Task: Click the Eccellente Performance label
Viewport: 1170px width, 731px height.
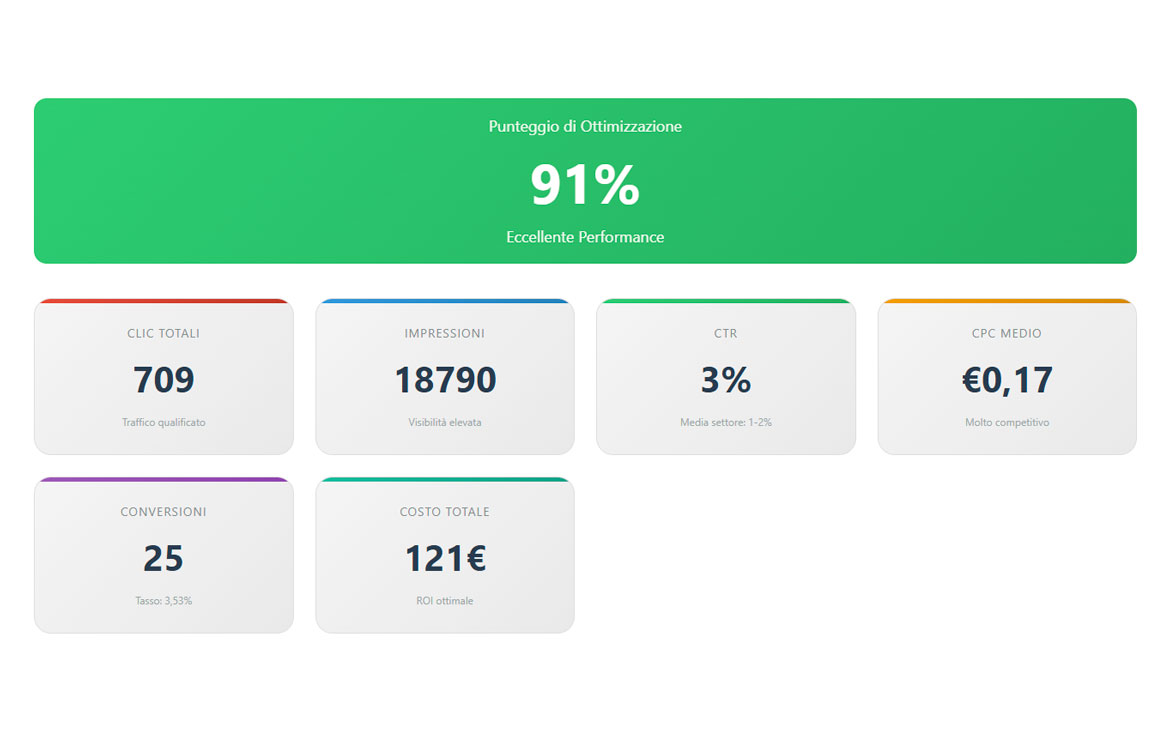Action: (x=585, y=237)
